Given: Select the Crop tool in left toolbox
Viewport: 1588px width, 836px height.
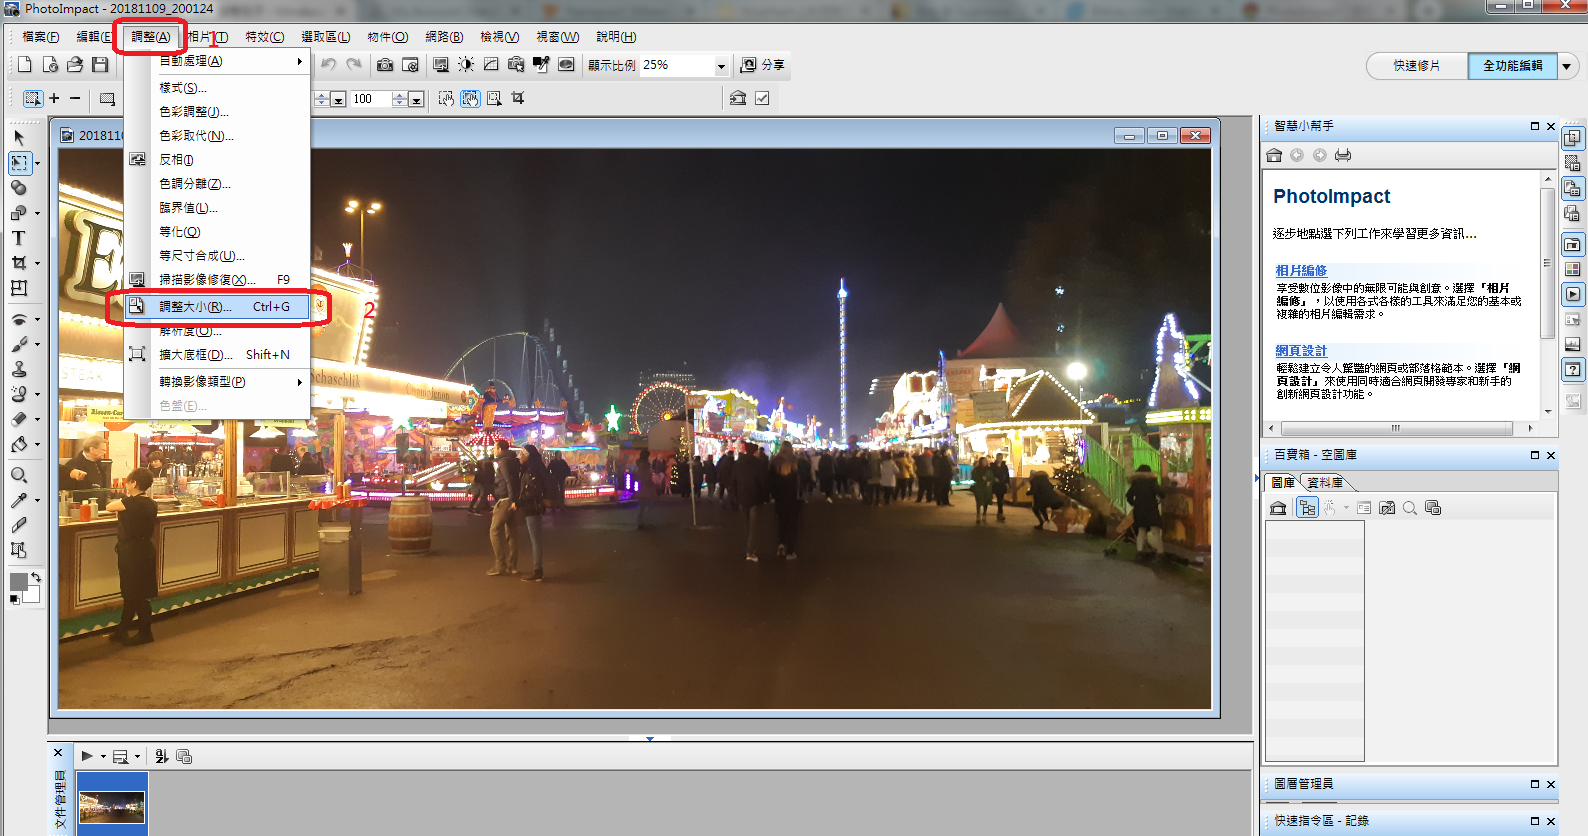Looking at the screenshot, I should coord(18,263).
